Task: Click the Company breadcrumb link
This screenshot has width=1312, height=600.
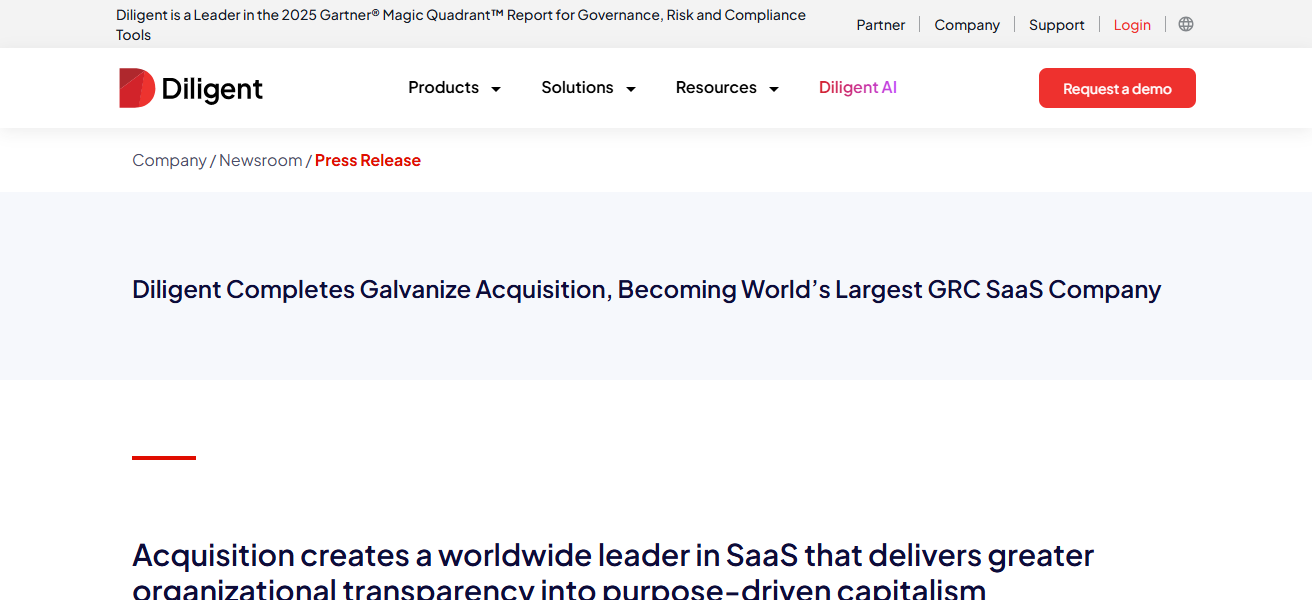Action: click(169, 160)
